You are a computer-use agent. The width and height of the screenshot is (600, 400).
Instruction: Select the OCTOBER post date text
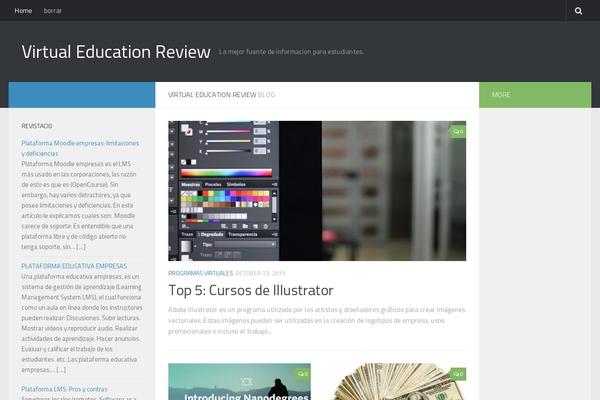coord(260,273)
